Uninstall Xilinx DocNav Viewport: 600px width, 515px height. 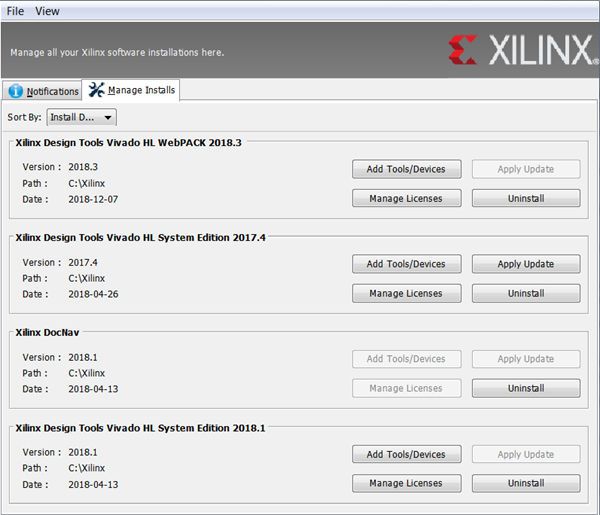coord(526,388)
